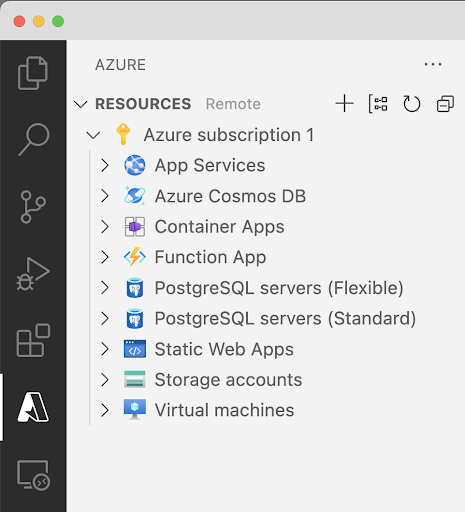
Task: Click the Create Resource plus icon
Action: [x=344, y=104]
